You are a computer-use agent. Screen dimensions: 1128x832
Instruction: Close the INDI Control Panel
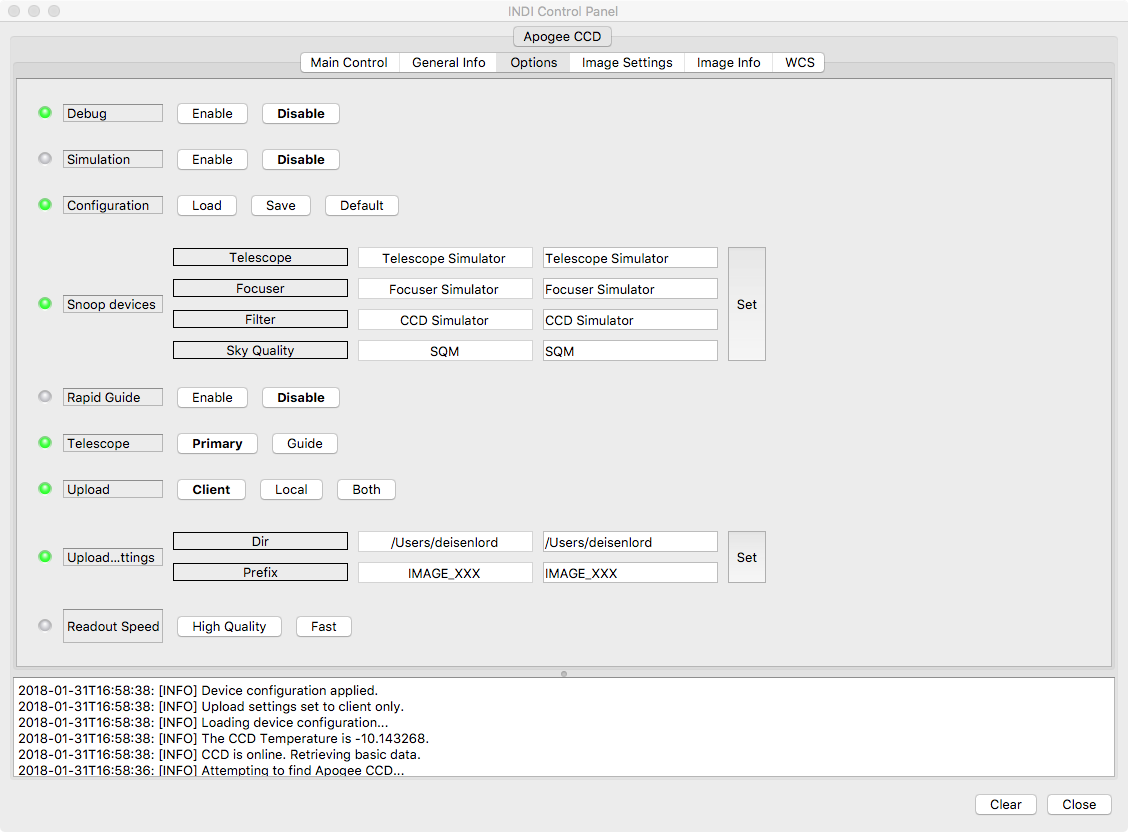[x=1079, y=805]
